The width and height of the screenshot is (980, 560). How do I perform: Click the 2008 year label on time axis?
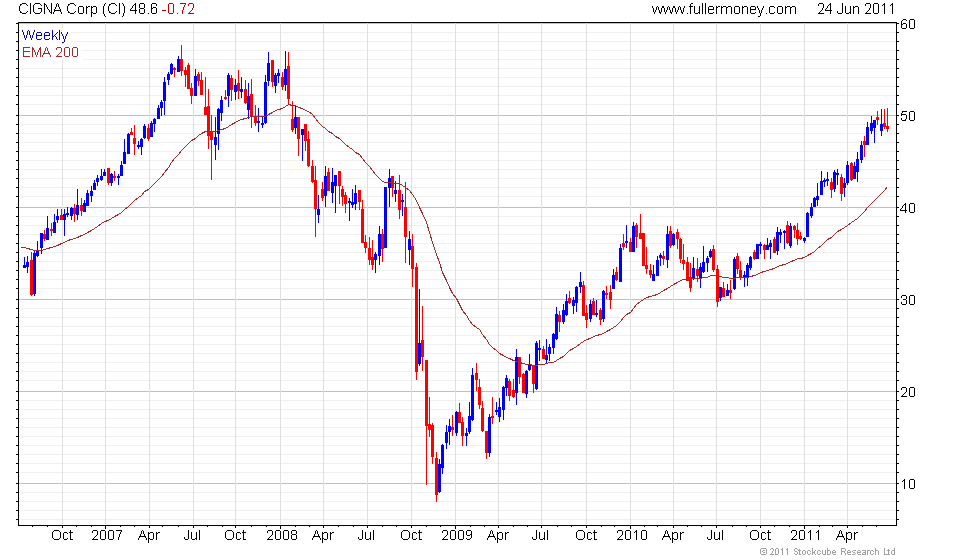282,536
